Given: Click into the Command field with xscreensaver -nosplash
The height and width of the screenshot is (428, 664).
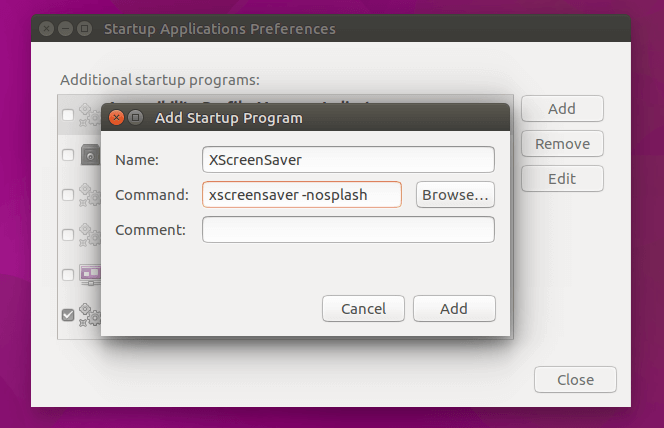Looking at the screenshot, I should pyautogui.click(x=302, y=194).
